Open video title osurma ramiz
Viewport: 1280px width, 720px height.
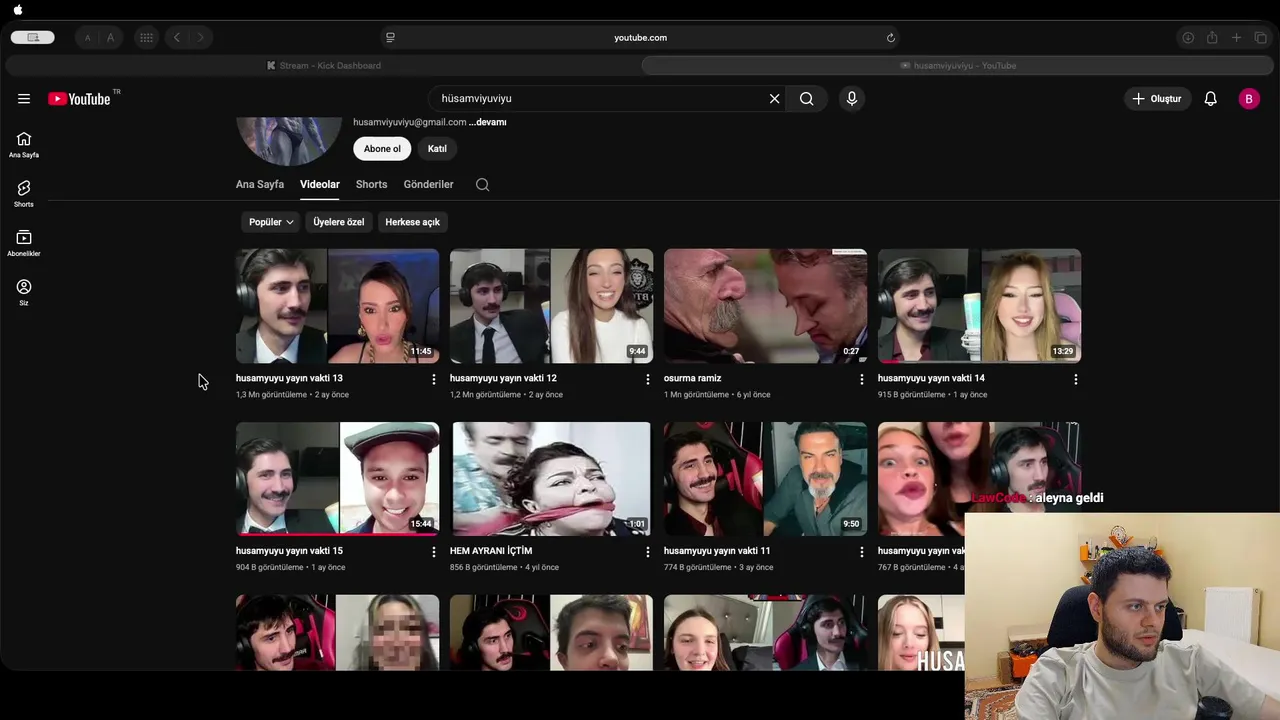(x=692, y=378)
